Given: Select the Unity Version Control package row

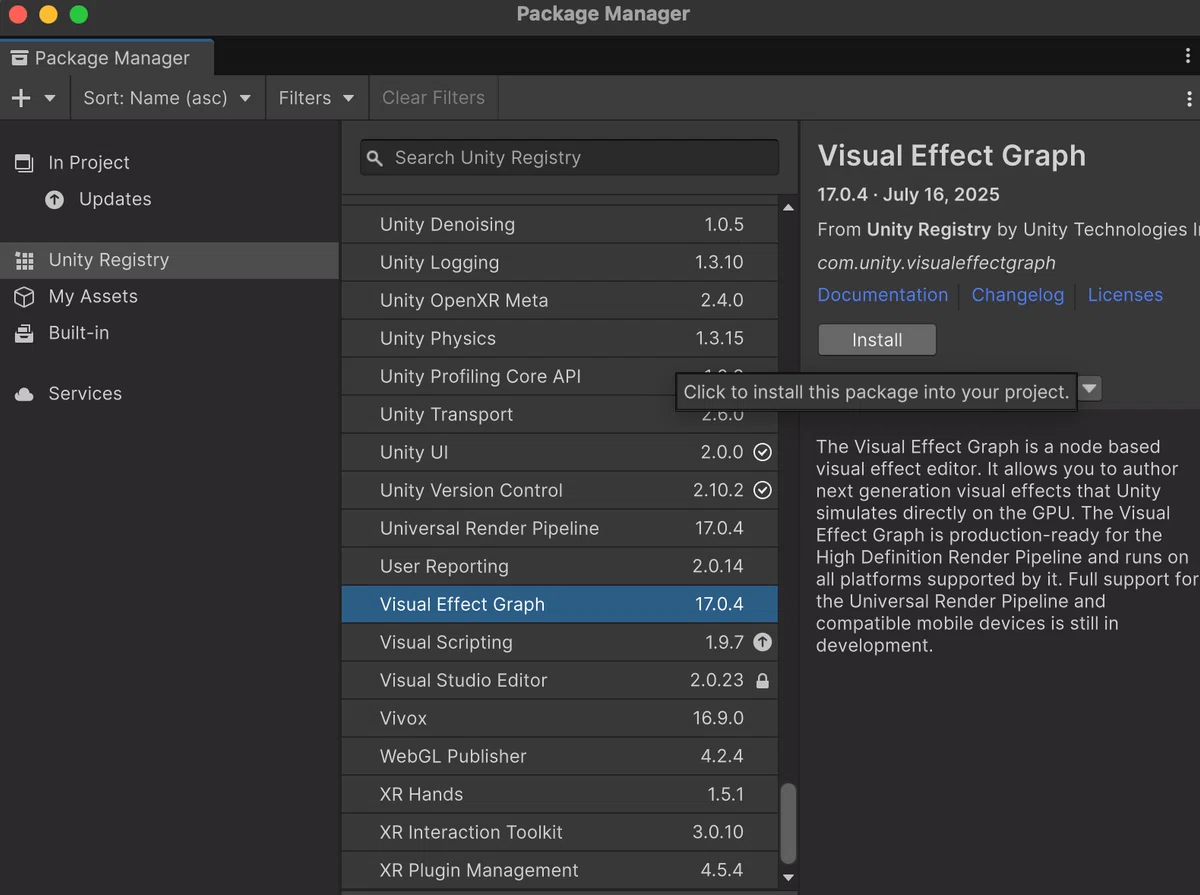Looking at the screenshot, I should click(x=559, y=491).
